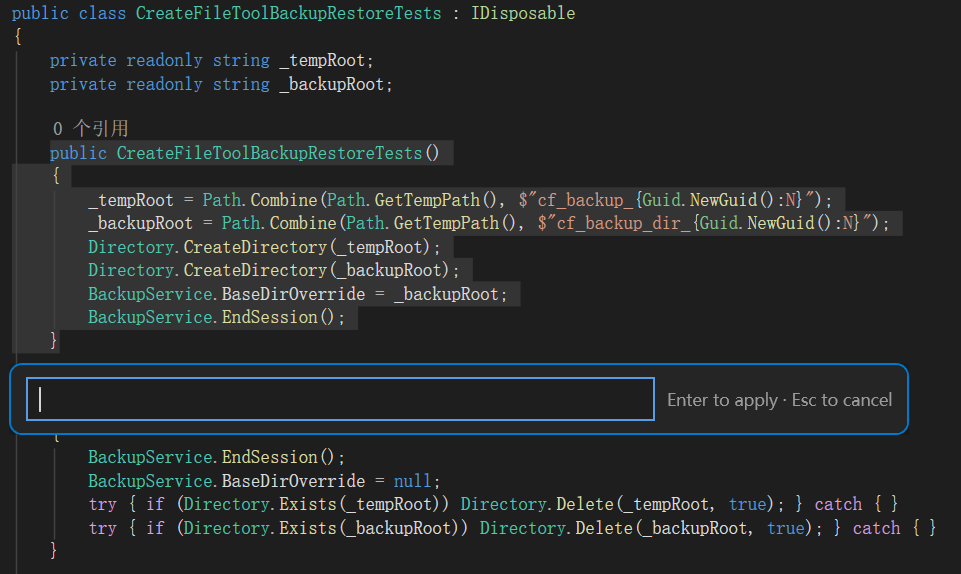Click Directory.CreateDirectory(_backupRoot) line
Image resolution: width=961 pixels, height=574 pixels.
(273, 270)
